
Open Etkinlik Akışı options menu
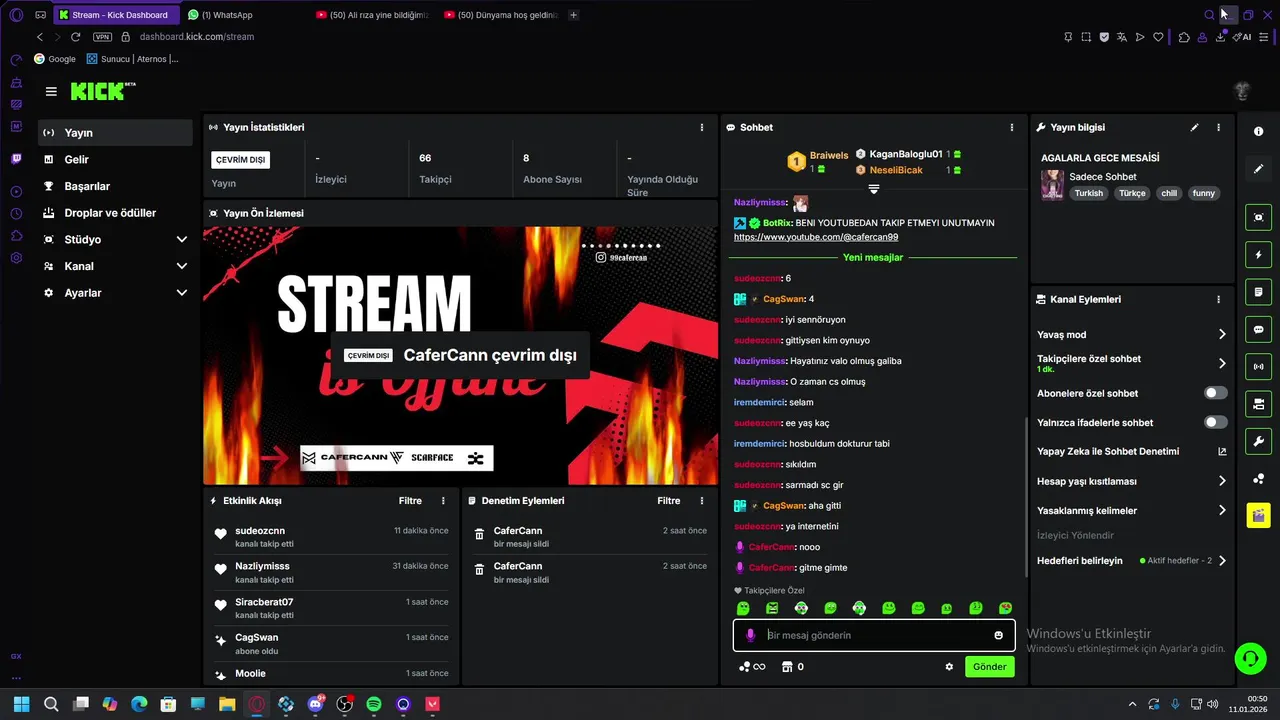click(x=443, y=501)
